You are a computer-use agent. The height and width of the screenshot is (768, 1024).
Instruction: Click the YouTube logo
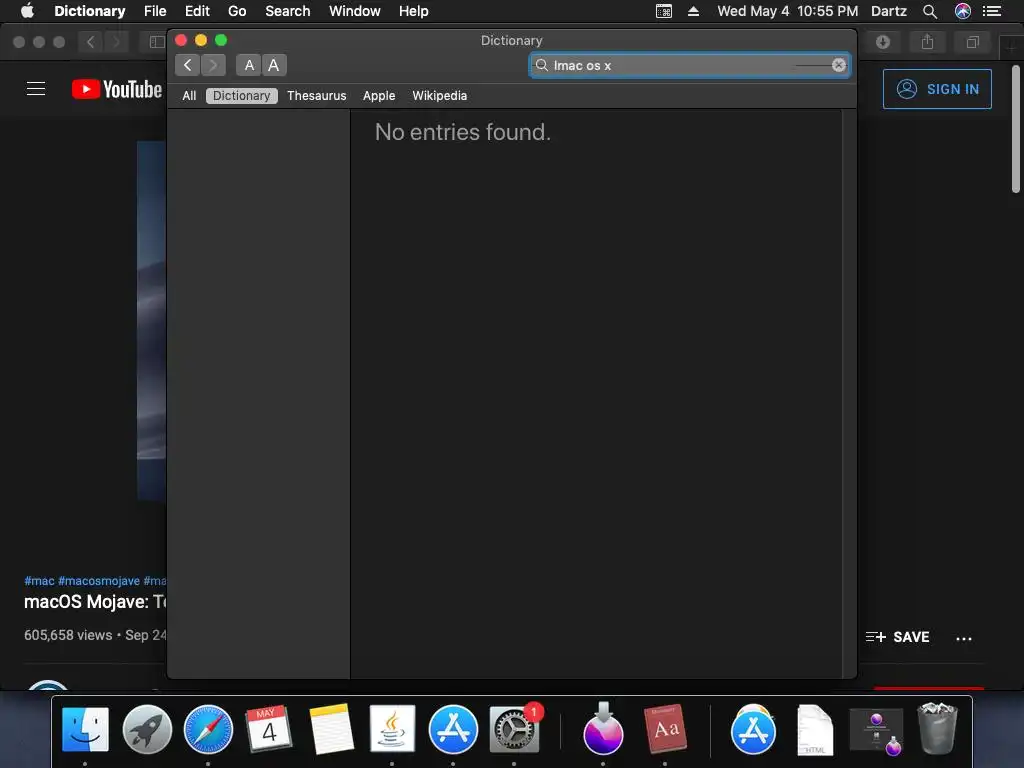(117, 89)
